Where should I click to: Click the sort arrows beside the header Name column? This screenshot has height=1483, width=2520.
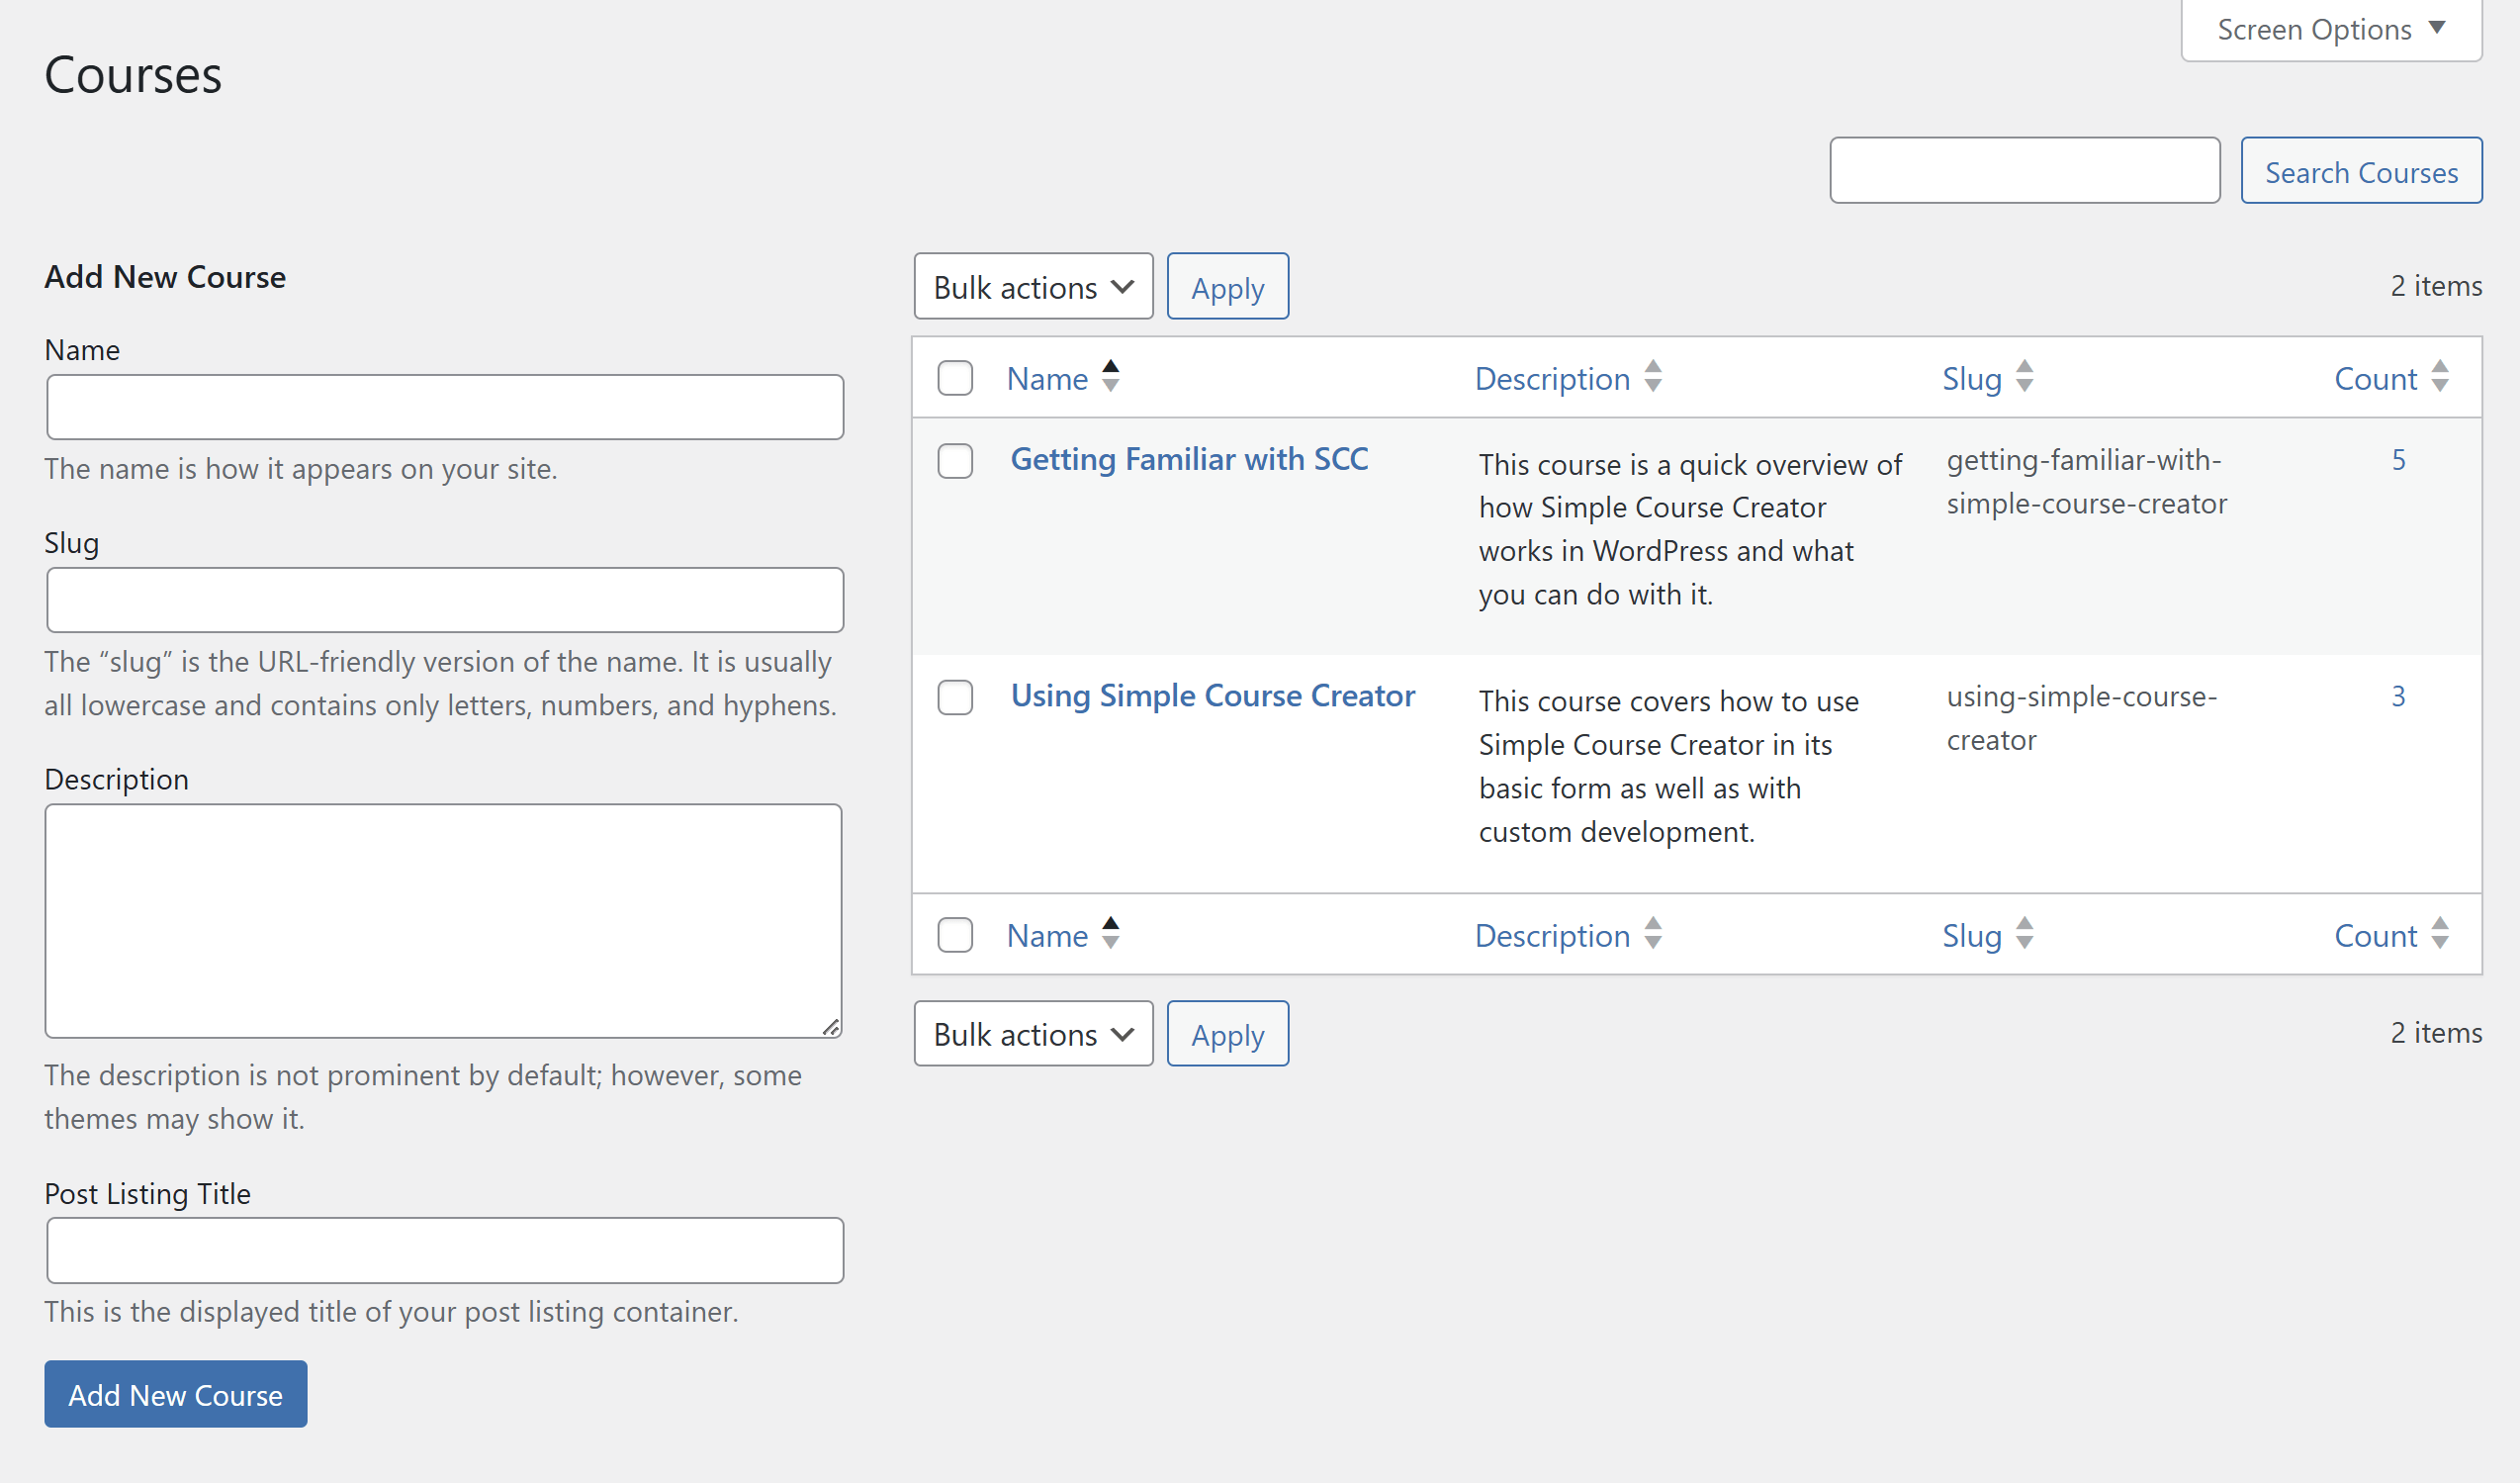(x=1110, y=376)
